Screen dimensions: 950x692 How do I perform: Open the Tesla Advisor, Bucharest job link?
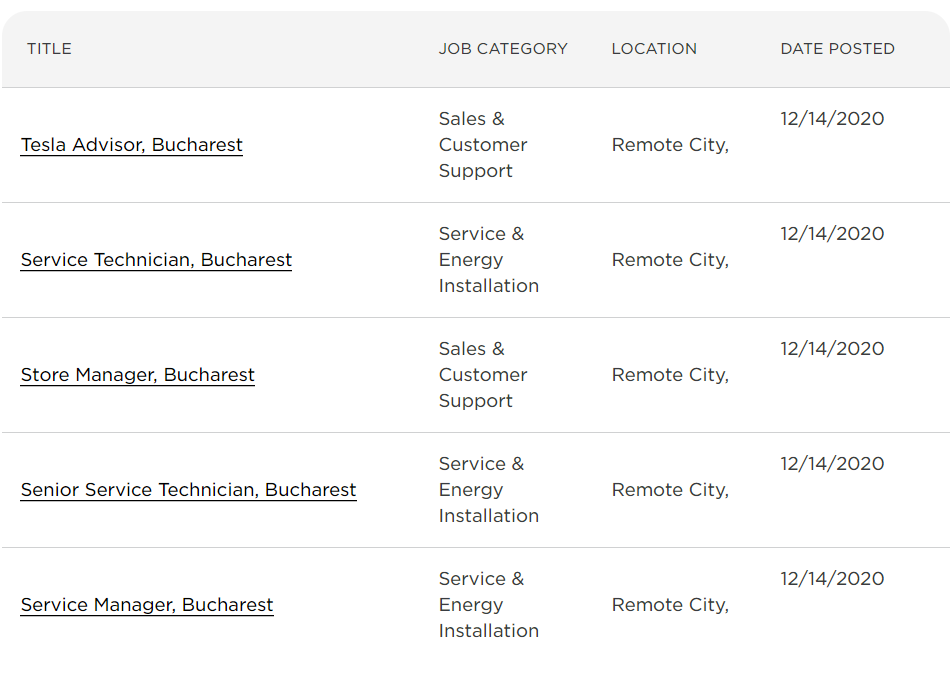coord(131,145)
